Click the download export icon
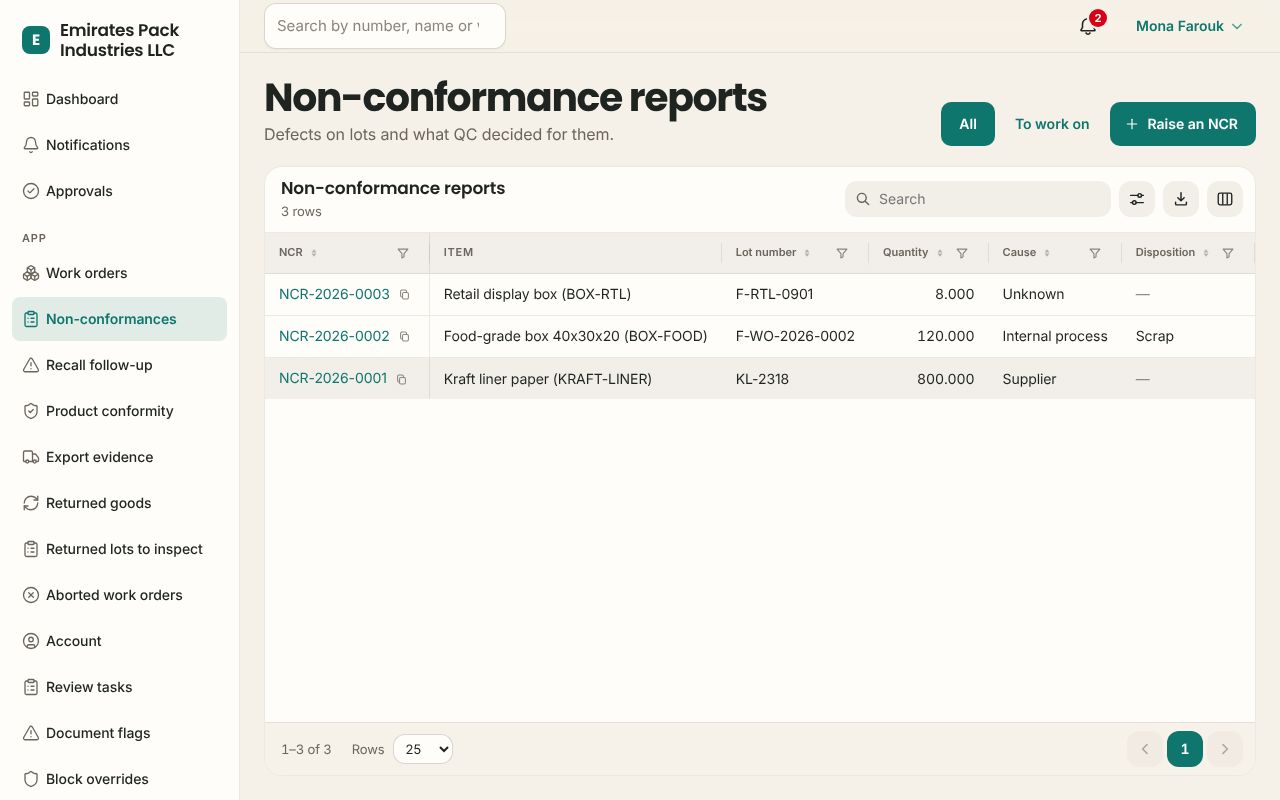1280x800 pixels. 1181,199
